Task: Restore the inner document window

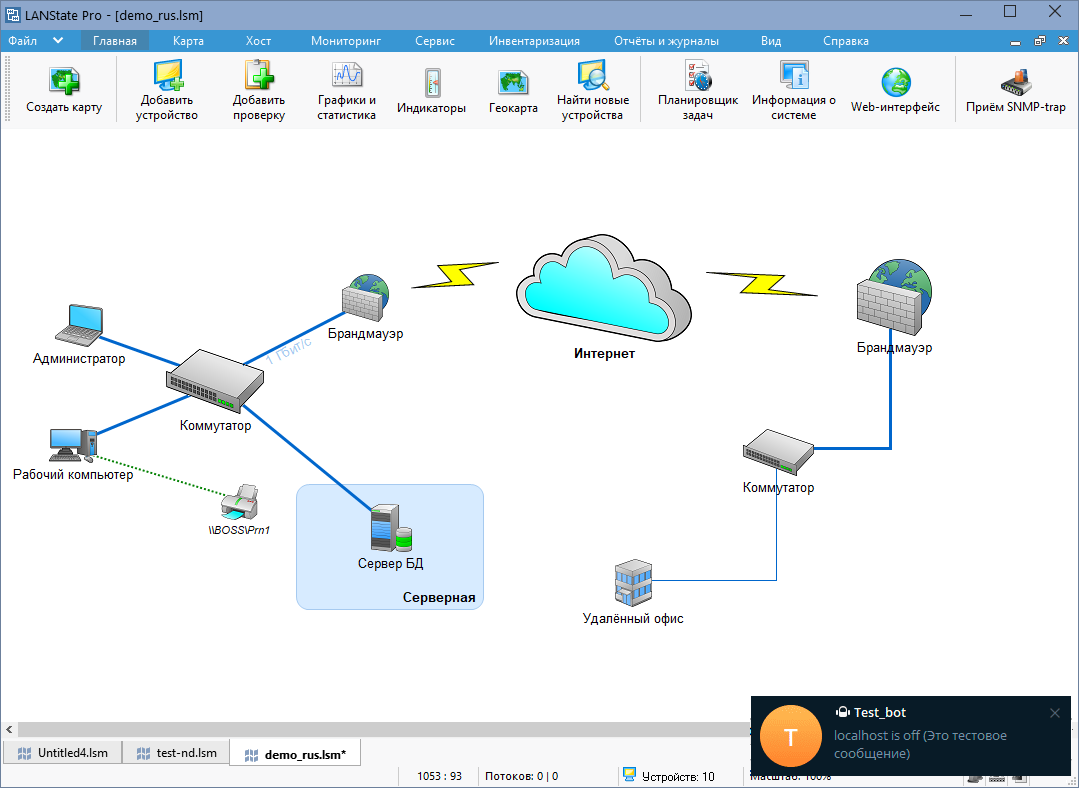Action: [1040, 41]
